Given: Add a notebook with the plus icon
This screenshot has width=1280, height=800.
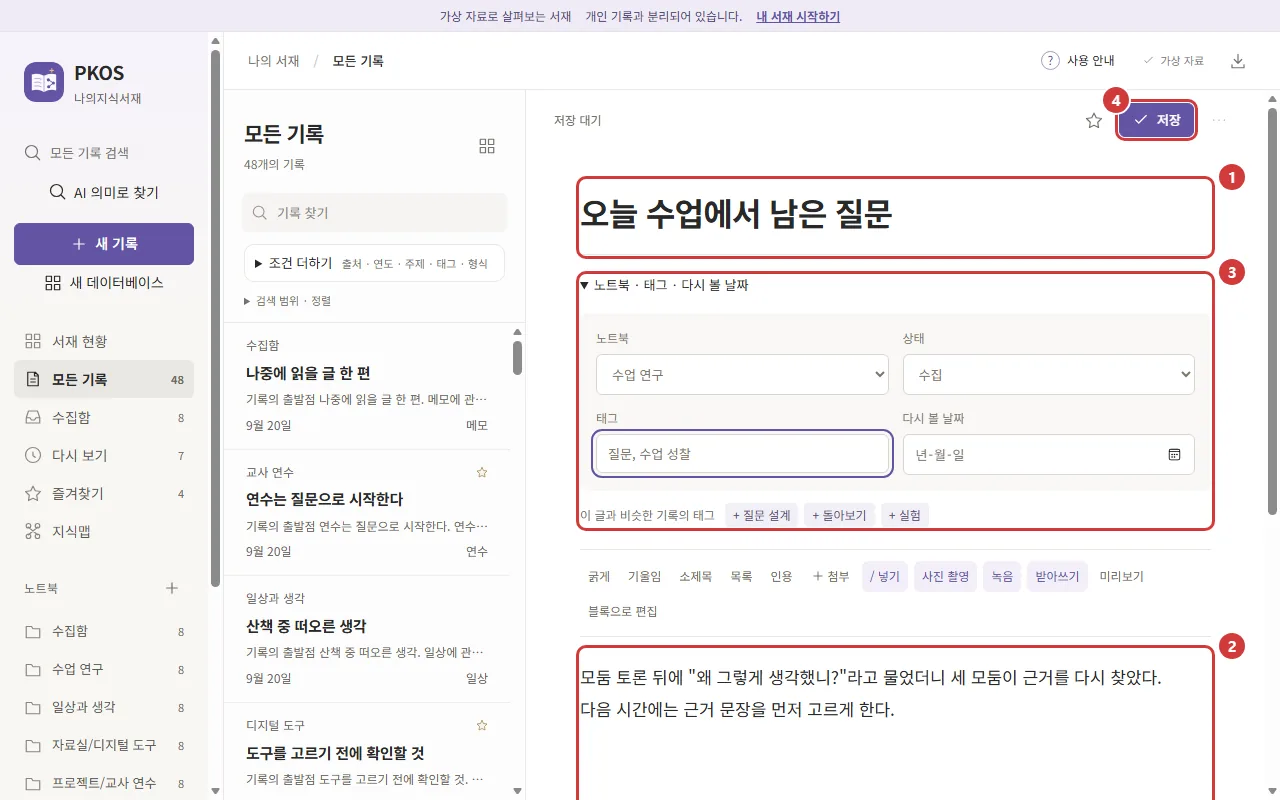Looking at the screenshot, I should click(172, 588).
